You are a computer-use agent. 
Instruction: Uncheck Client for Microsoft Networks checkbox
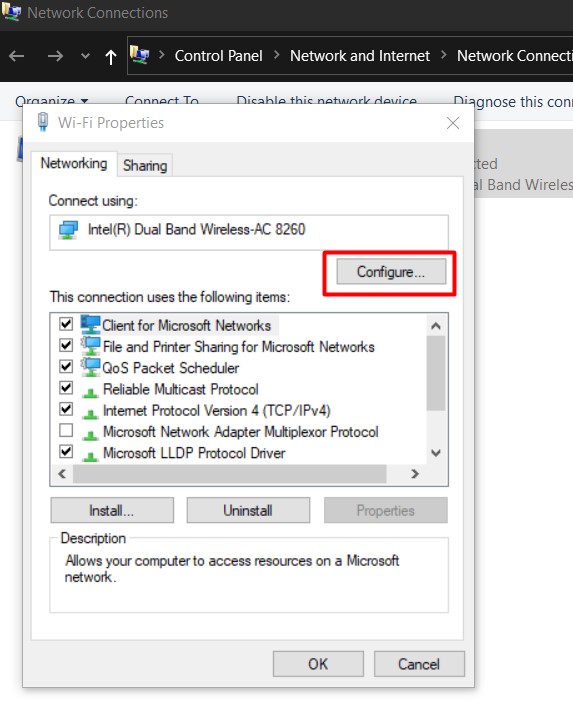tap(66, 324)
